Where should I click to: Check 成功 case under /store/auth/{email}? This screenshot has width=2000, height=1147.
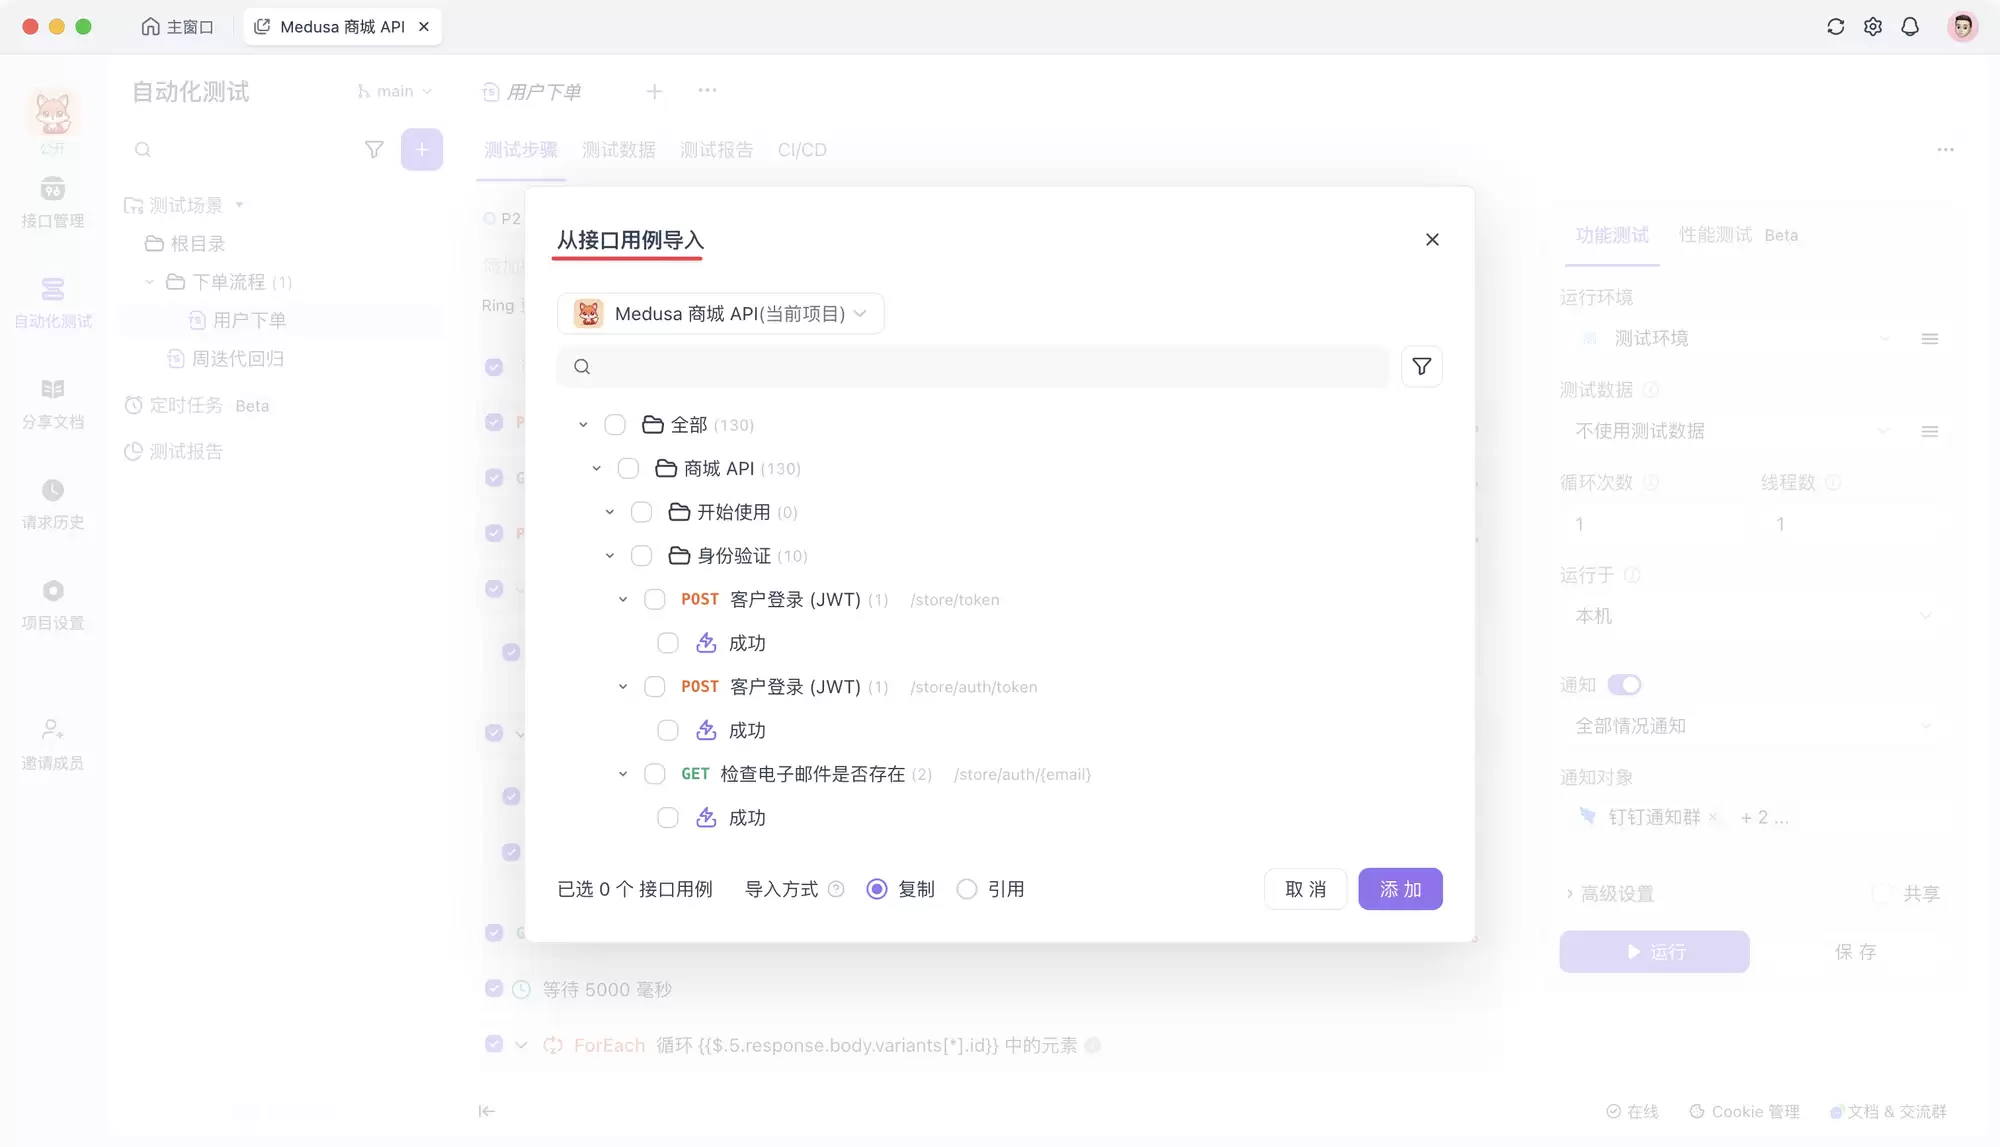(668, 818)
